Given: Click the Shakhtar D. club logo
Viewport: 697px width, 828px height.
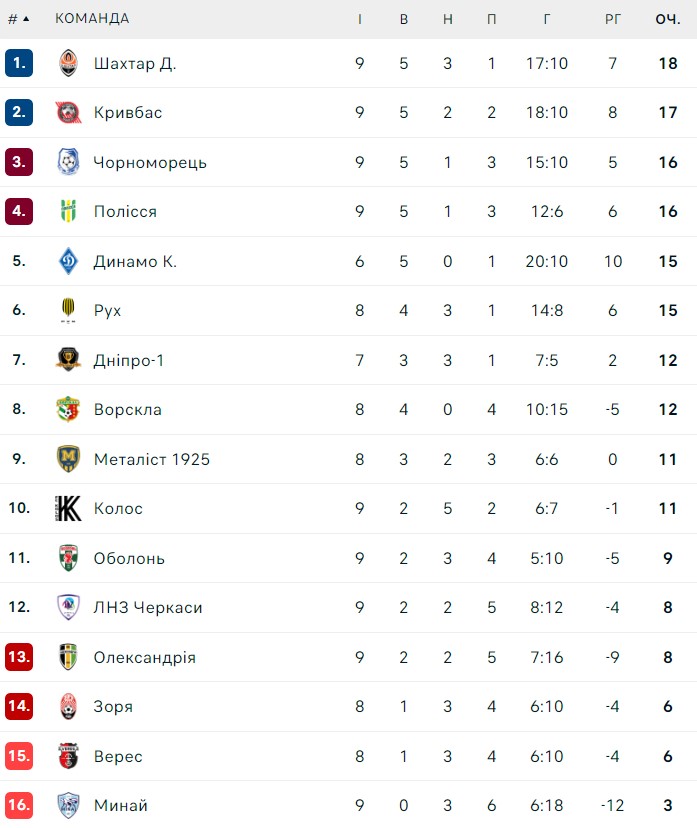Looking at the screenshot, I should click(x=68, y=63).
